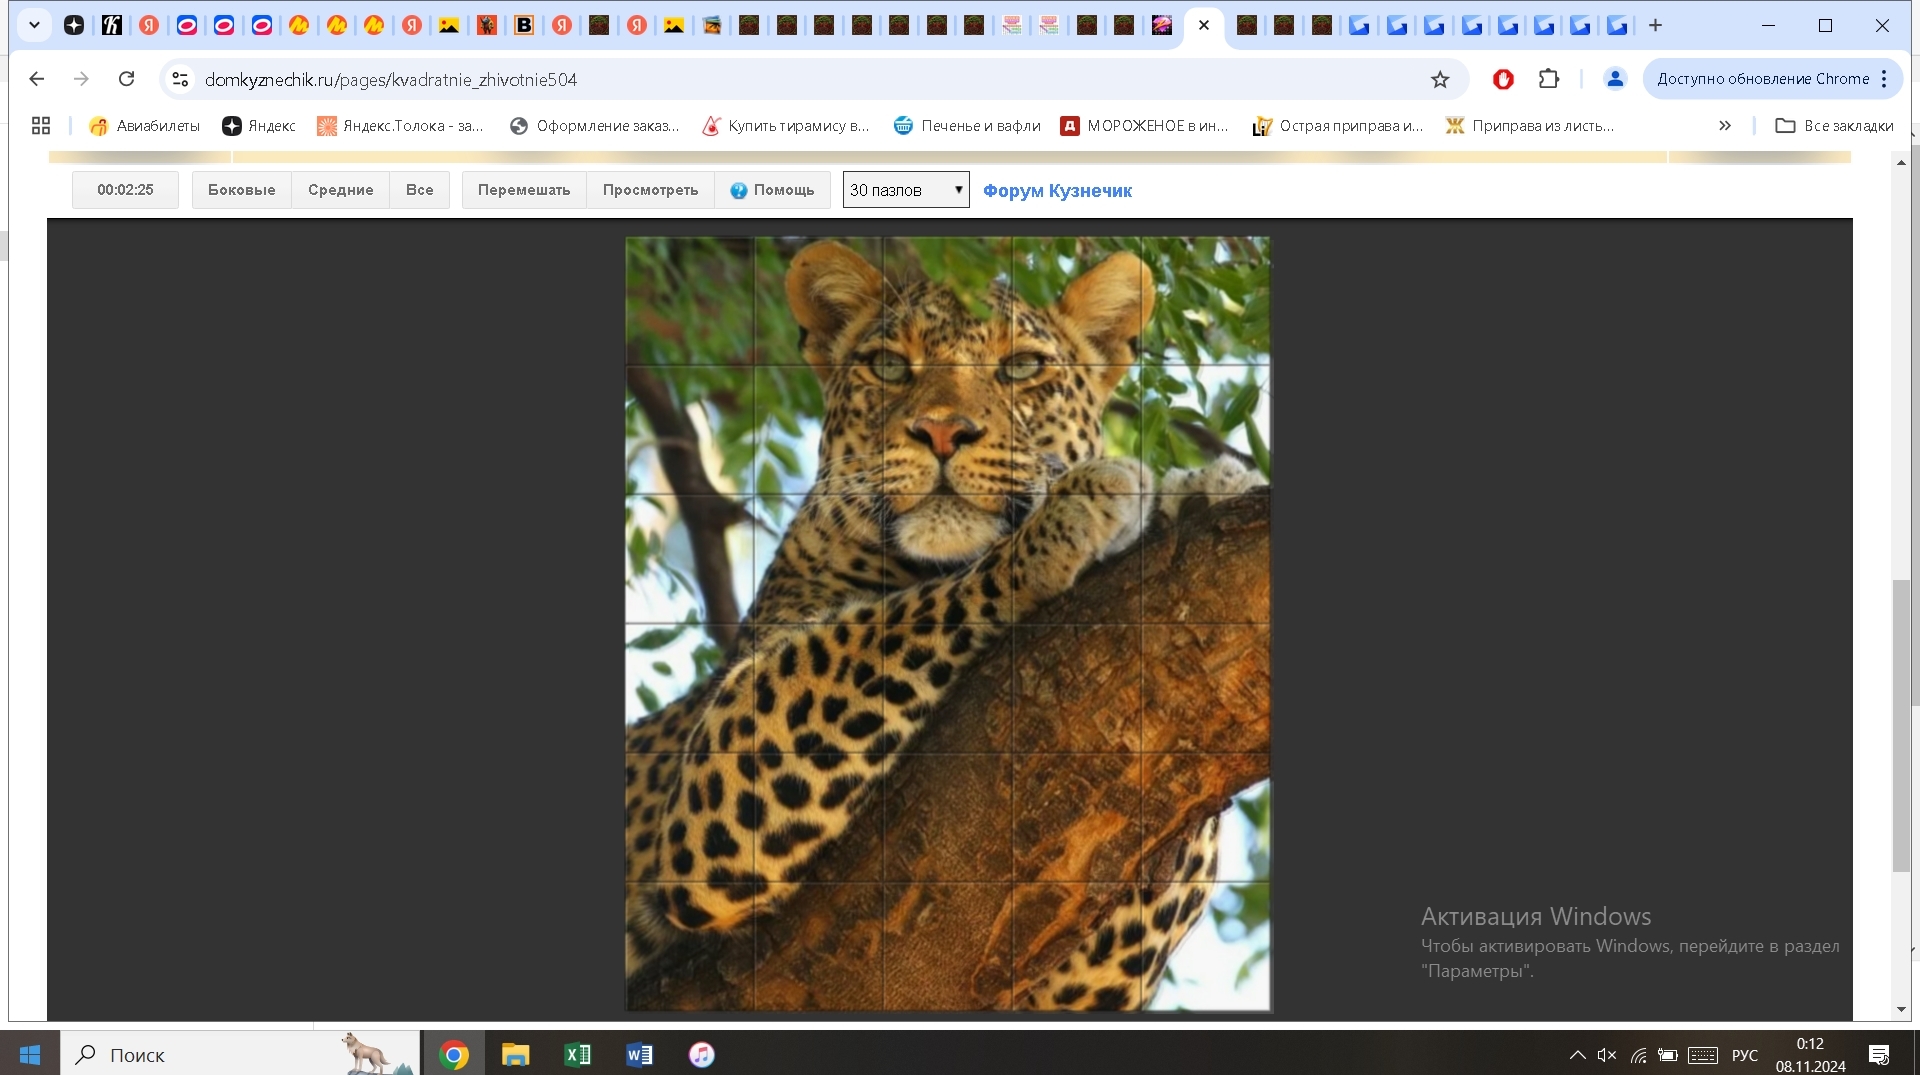Open the Печенье и вафли bookmark
Screen dimensions: 1920x1075
pyautogui.click(x=967, y=126)
